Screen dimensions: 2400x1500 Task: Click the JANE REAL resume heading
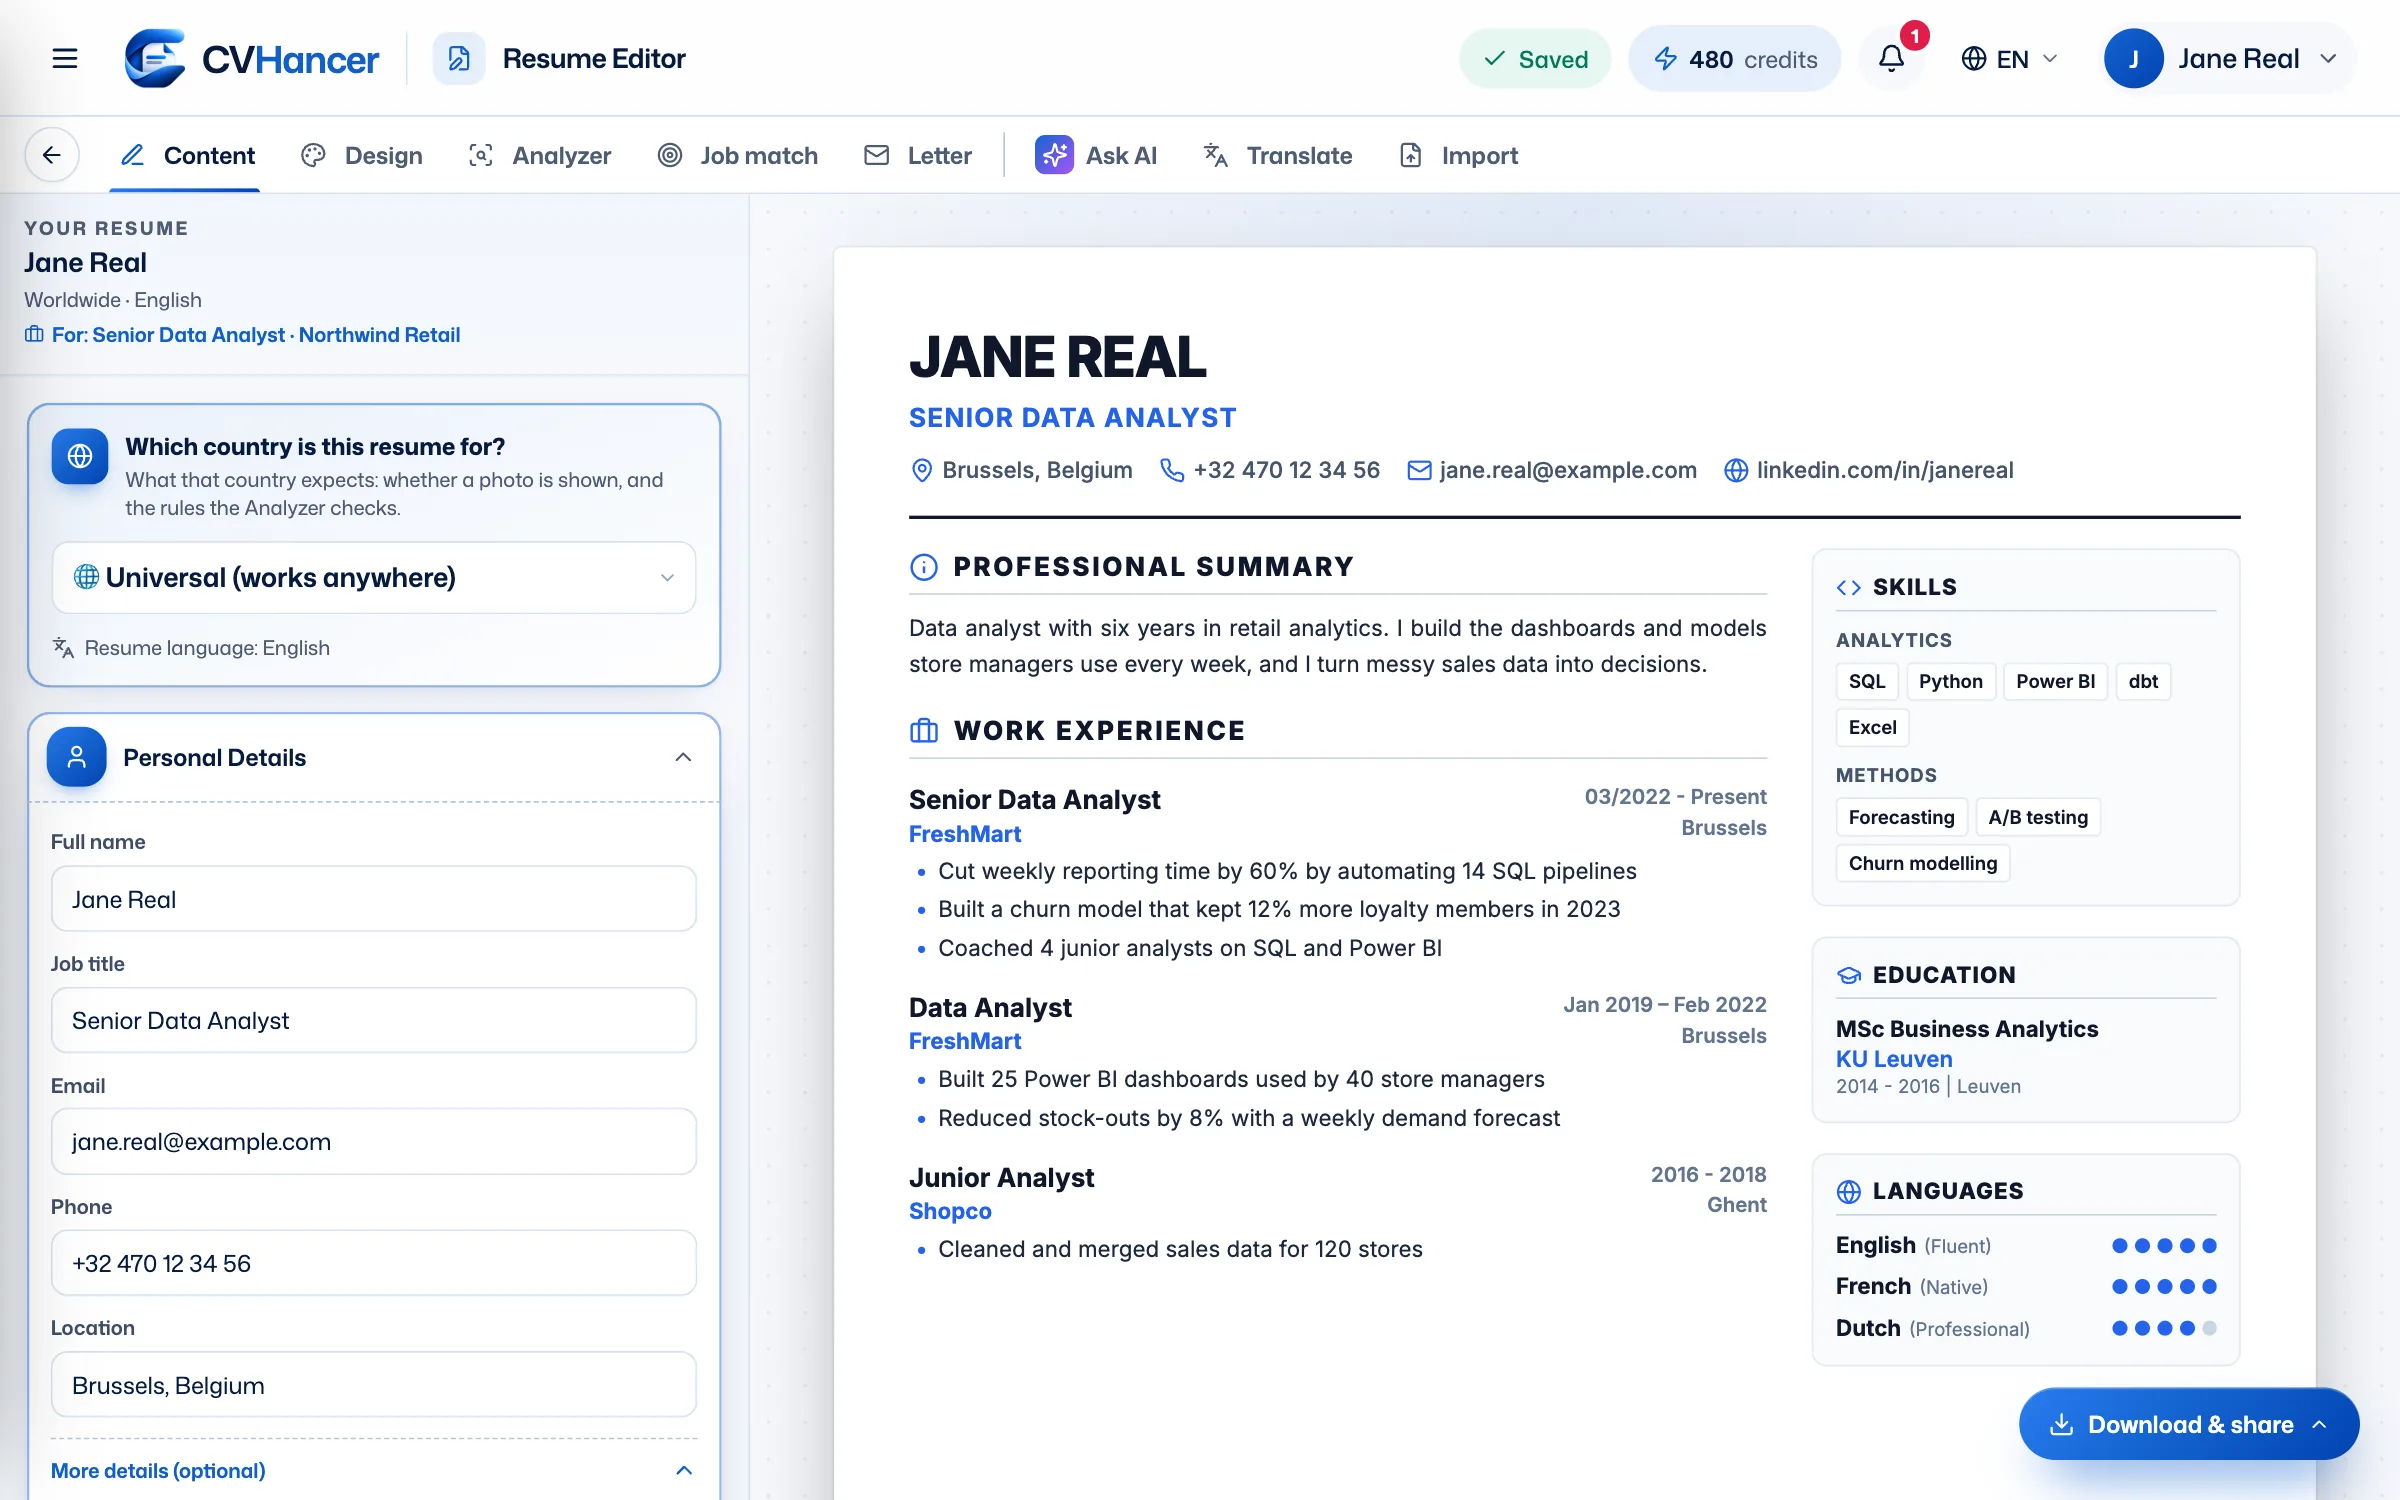(x=1057, y=356)
